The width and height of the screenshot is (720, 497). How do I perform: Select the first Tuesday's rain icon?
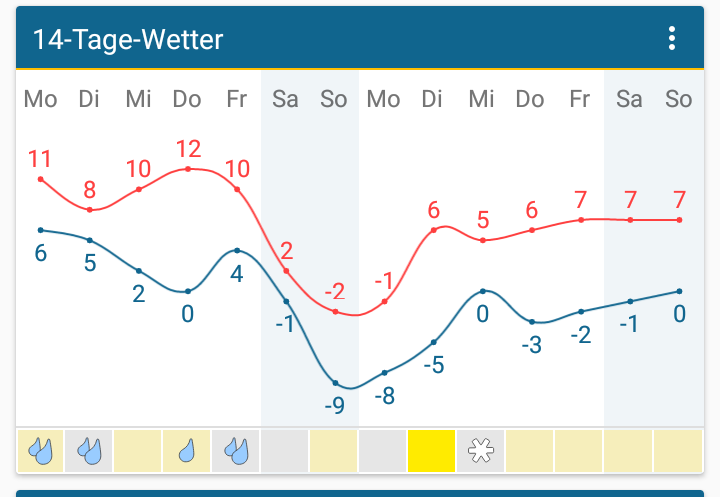(89, 451)
